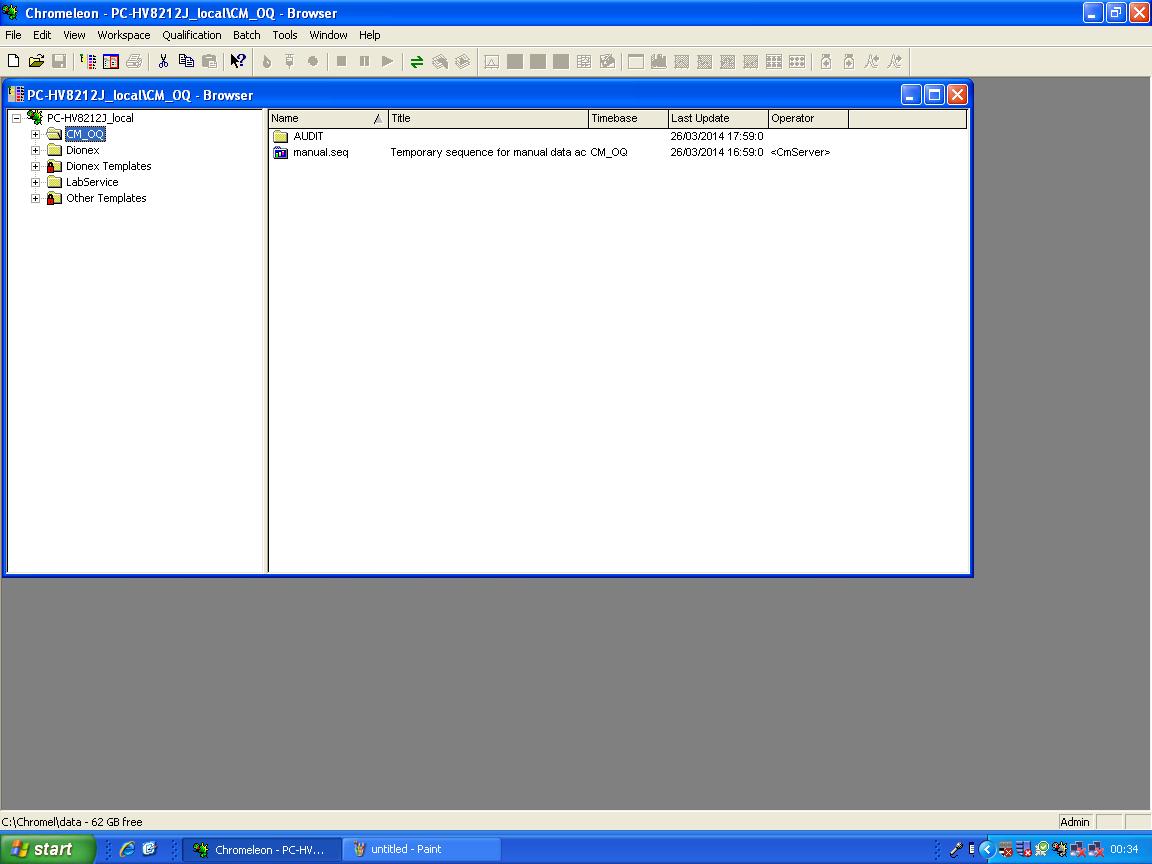Click the empty window layout icon
The height and width of the screenshot is (864, 1152).
pyautogui.click(x=636, y=62)
